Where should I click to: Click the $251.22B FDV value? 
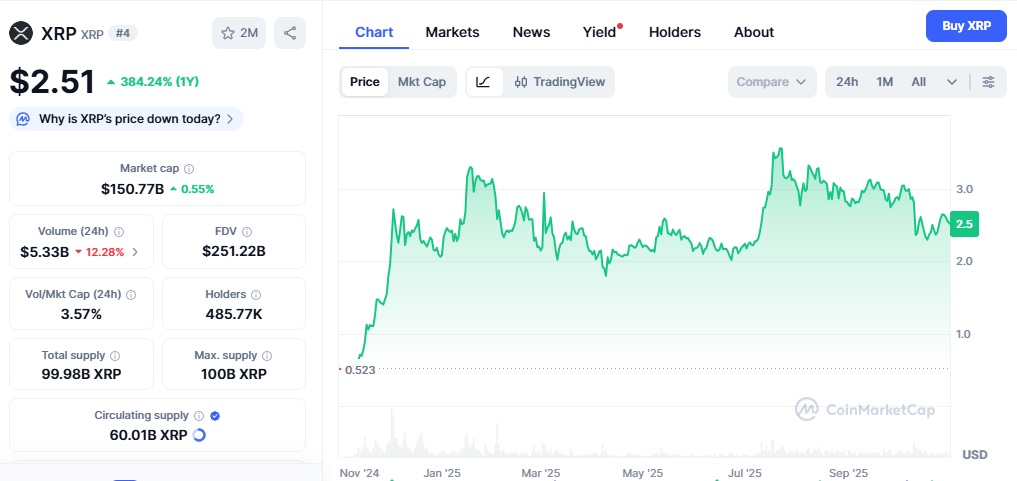[x=233, y=252]
